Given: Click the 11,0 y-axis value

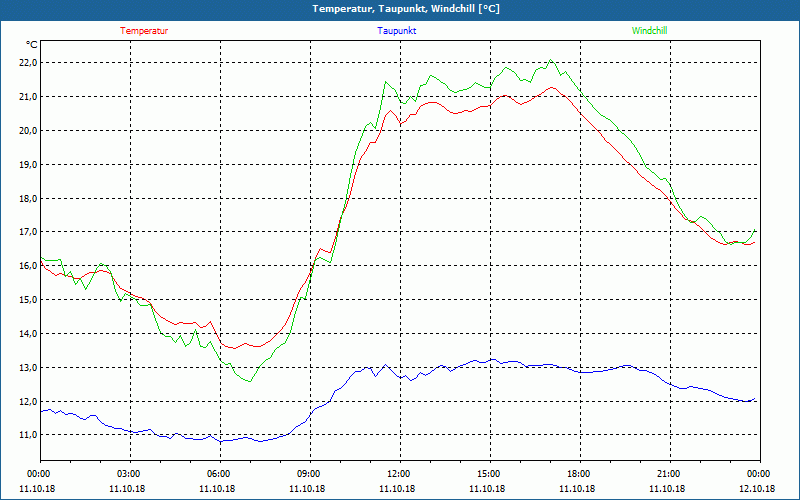Looking at the screenshot, I should [29, 435].
